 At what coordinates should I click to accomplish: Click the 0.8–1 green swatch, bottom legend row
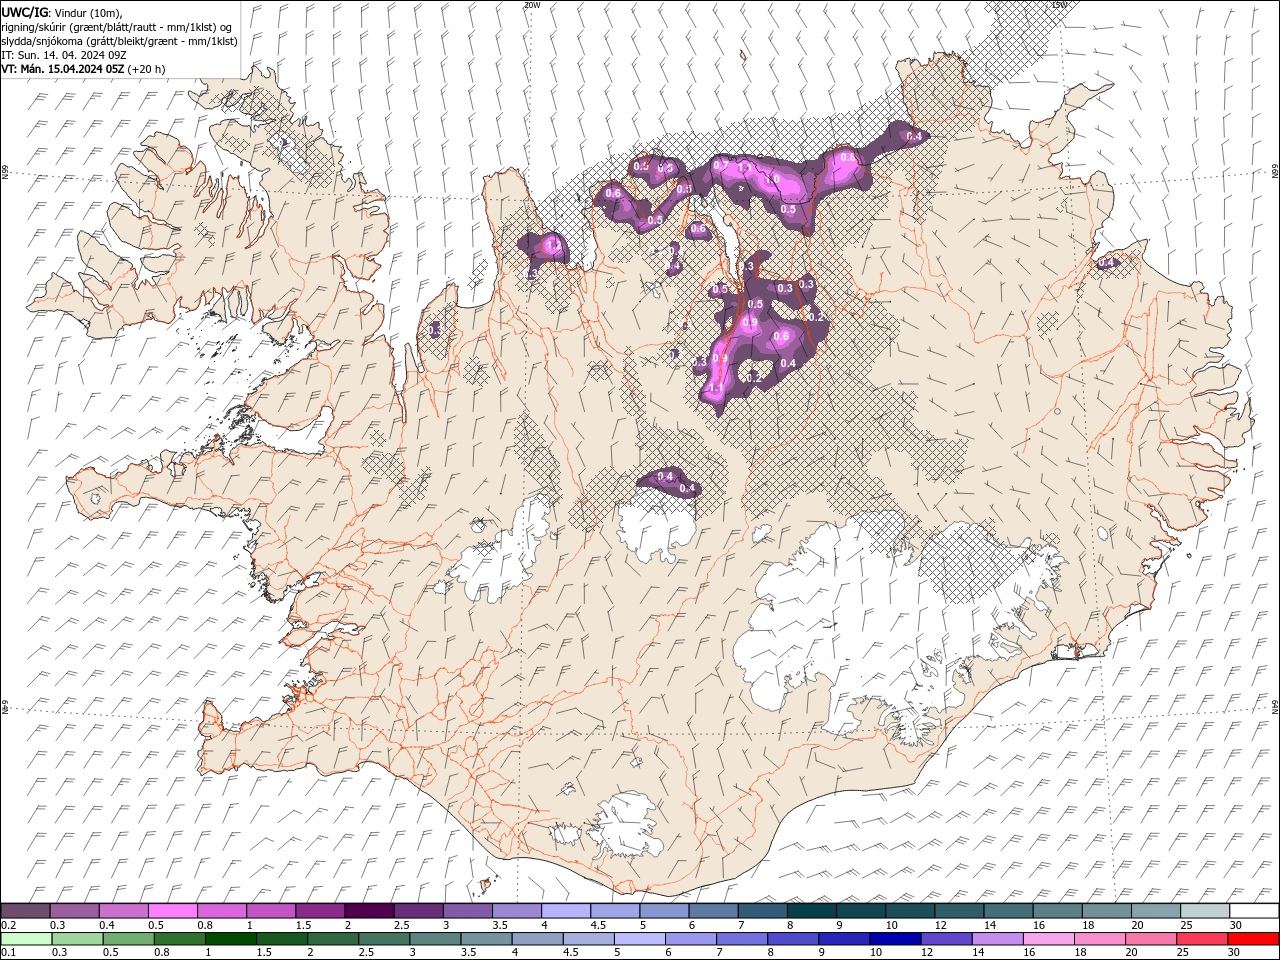point(179,939)
